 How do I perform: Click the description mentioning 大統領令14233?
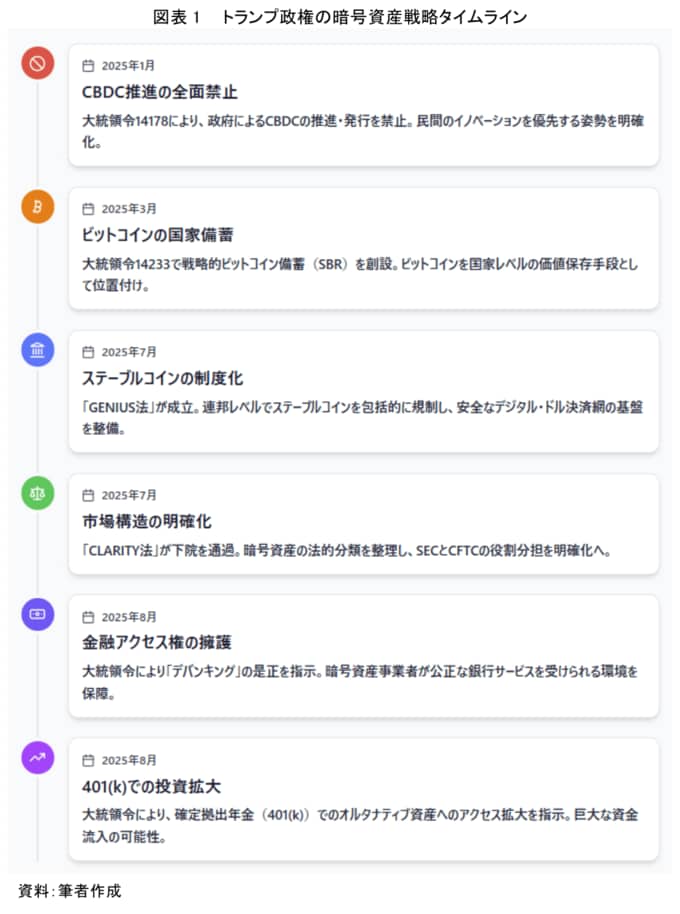click(360, 275)
